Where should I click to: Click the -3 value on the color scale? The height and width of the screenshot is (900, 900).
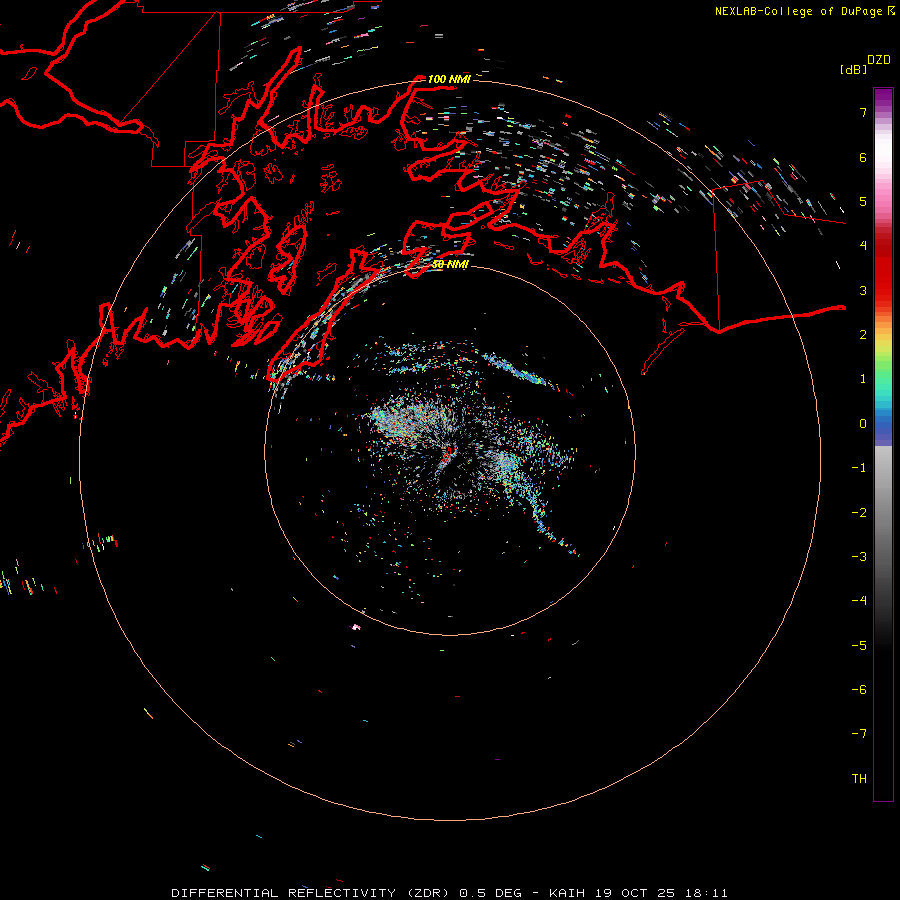[x=859, y=557]
